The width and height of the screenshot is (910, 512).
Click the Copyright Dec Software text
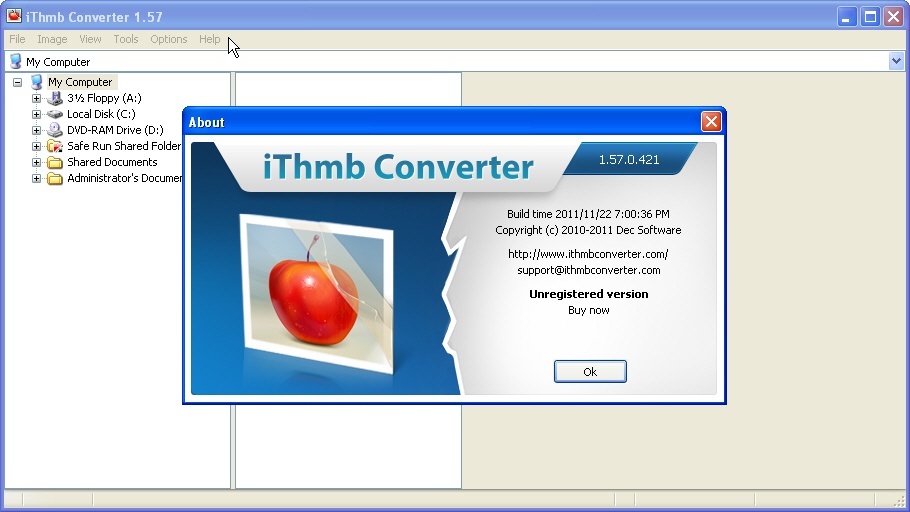click(x=588, y=230)
